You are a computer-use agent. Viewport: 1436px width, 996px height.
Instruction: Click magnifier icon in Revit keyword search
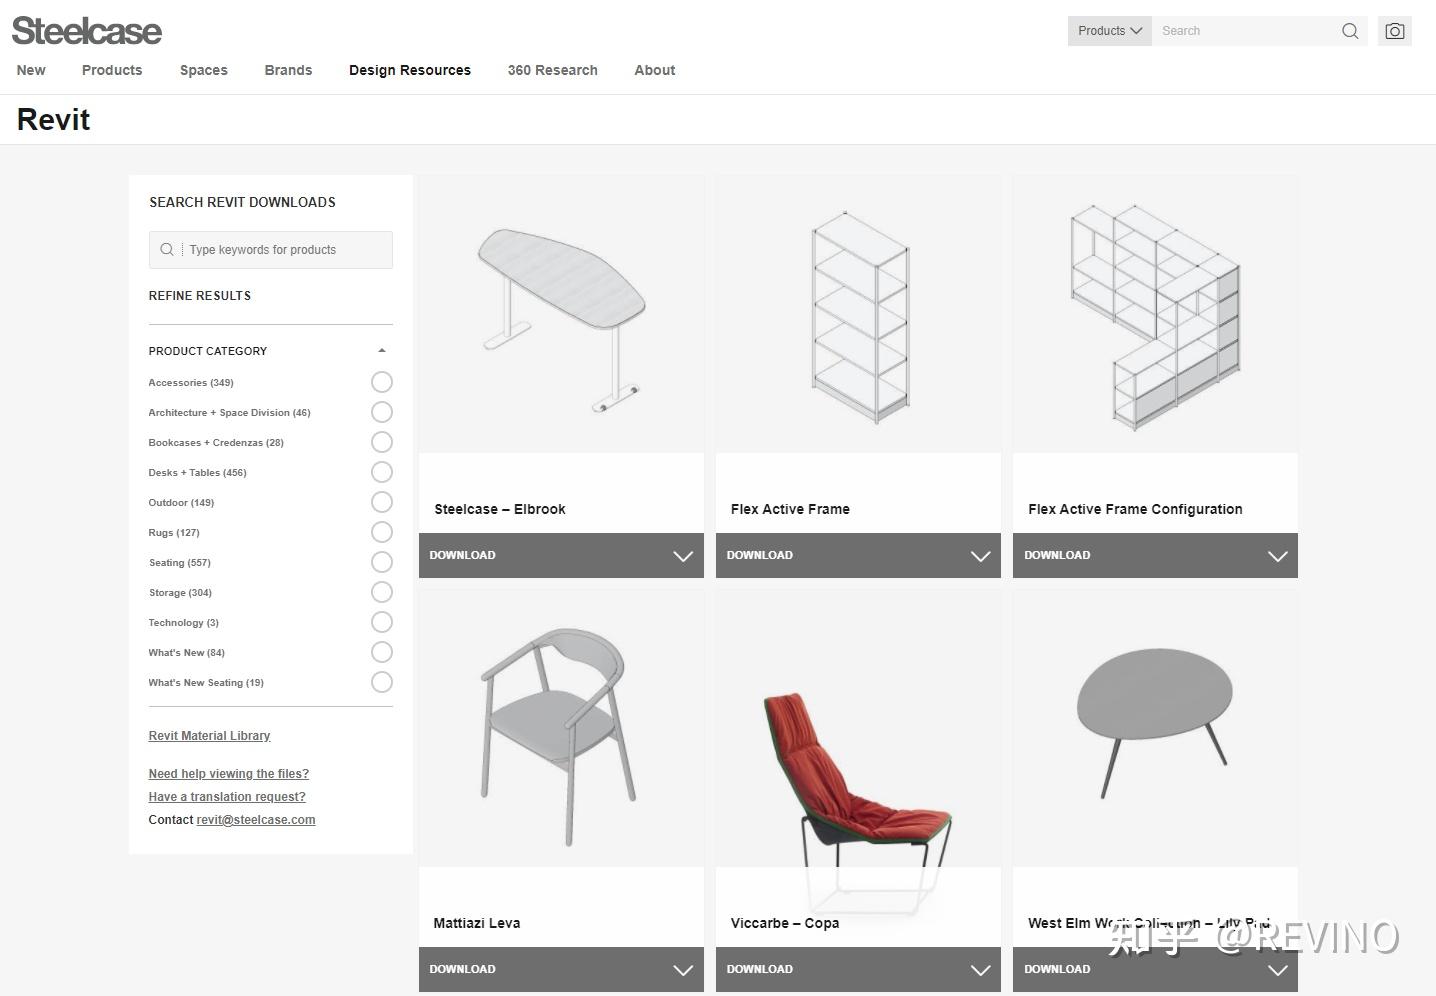(167, 250)
